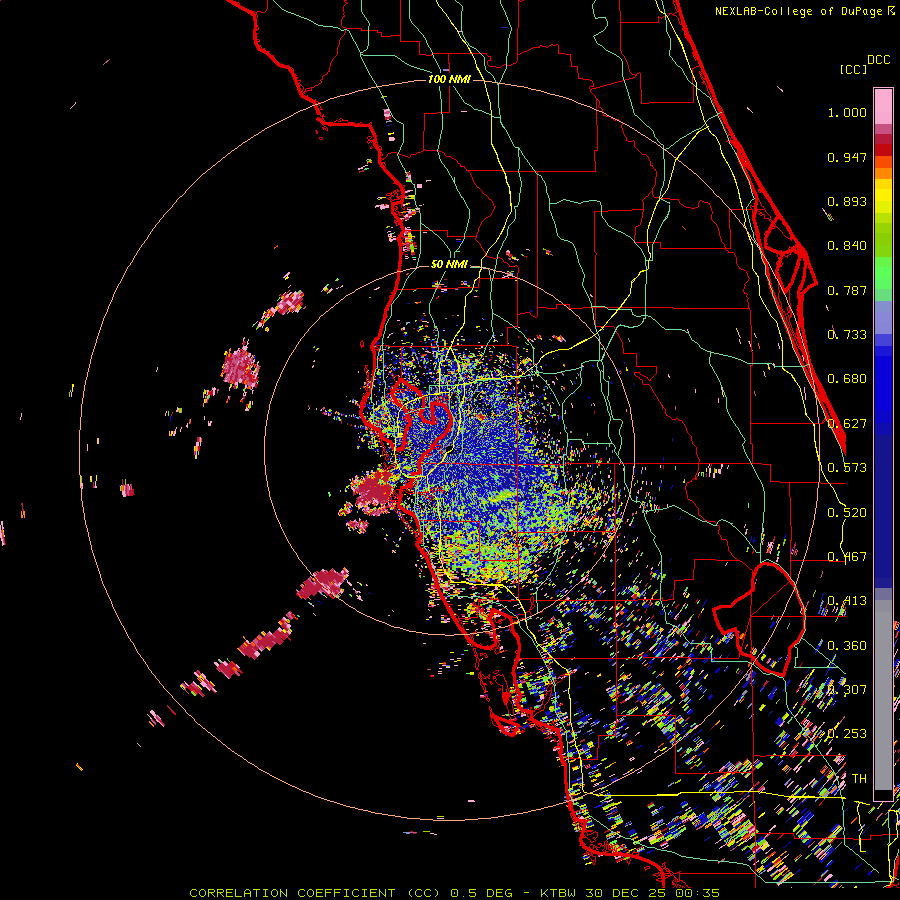900x900 pixels.
Task: Select the 0.840 scale value
Action: 847,246
